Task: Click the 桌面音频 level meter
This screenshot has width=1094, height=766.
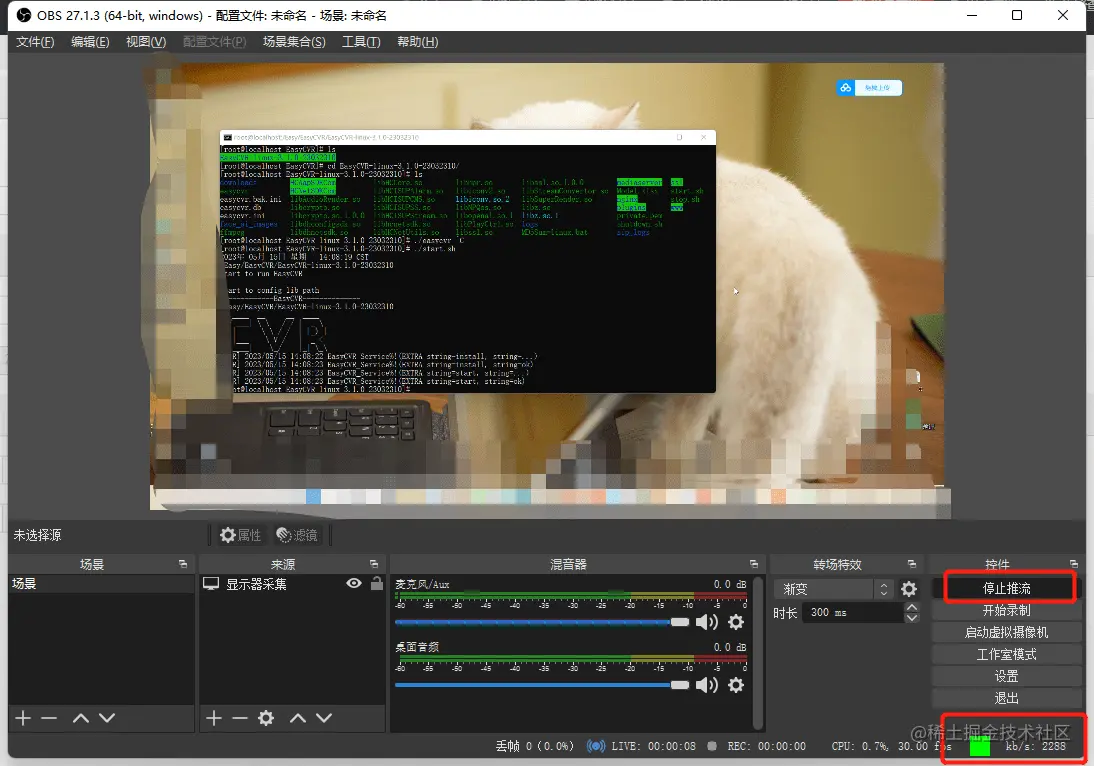Action: [x=571, y=659]
